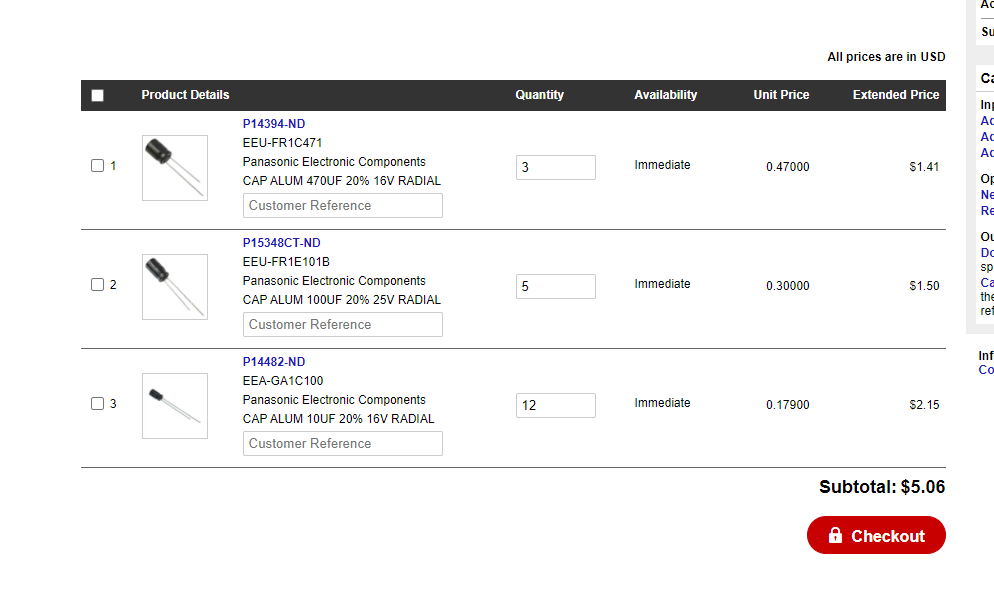Click the Quantity column header
Screen dimensions: 994x602
pos(540,95)
